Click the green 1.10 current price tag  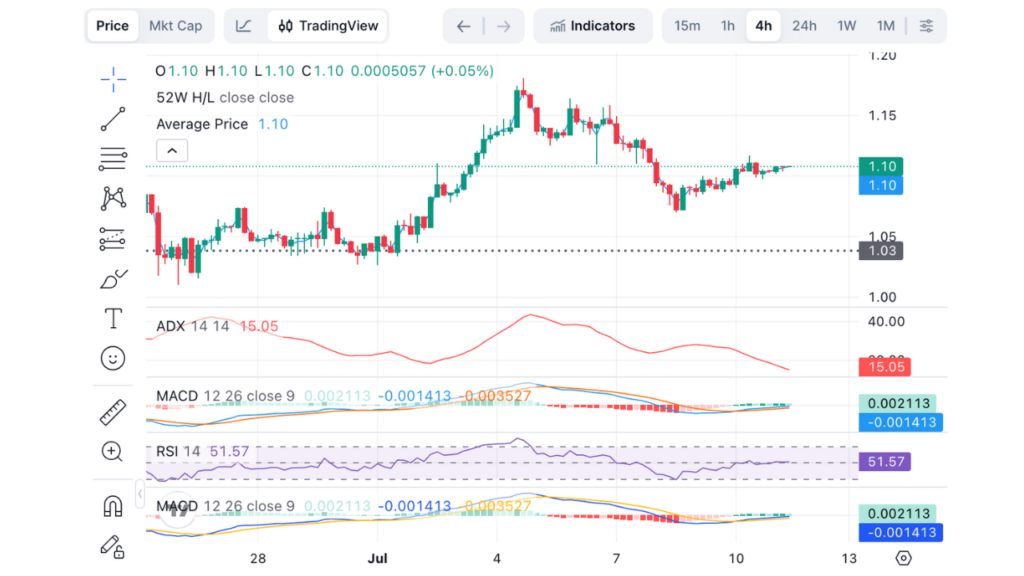click(881, 167)
